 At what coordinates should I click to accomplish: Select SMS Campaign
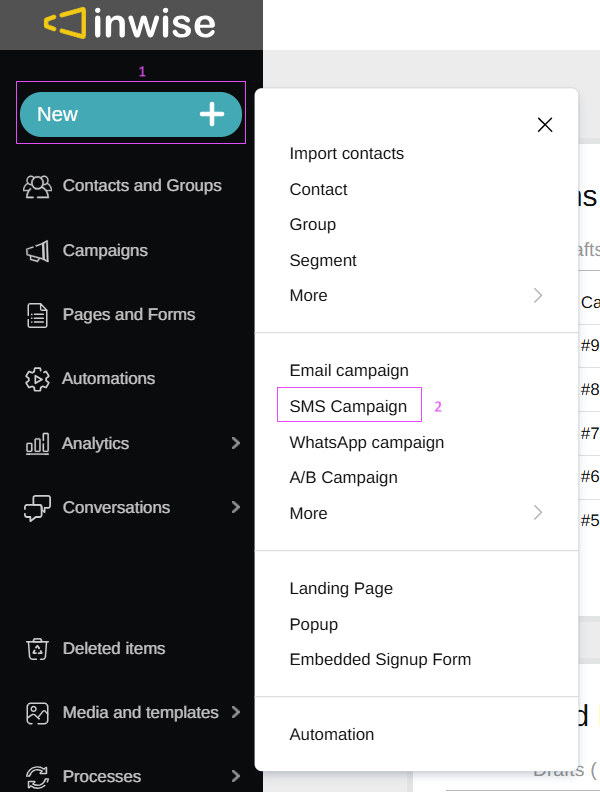348,406
